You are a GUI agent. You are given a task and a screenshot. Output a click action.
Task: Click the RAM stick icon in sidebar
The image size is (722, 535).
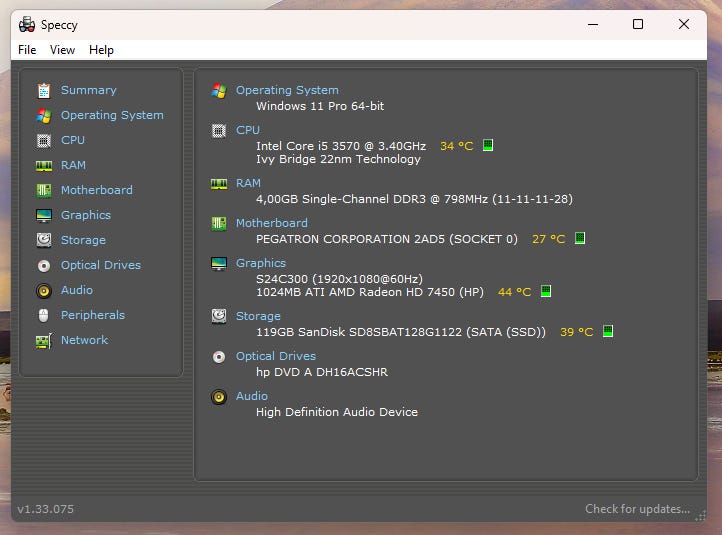(x=44, y=165)
